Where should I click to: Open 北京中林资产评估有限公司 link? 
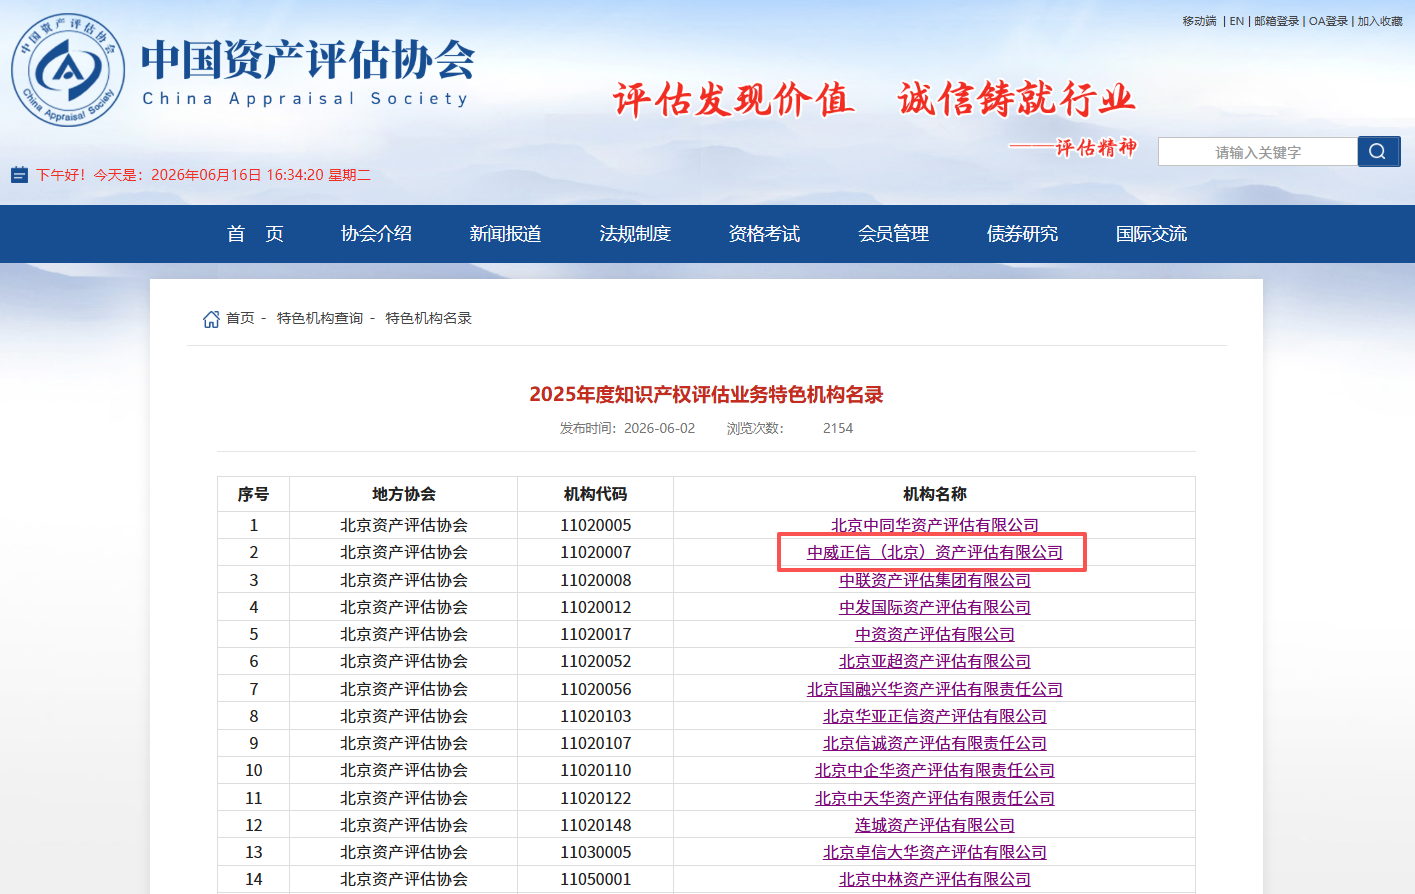point(935,879)
